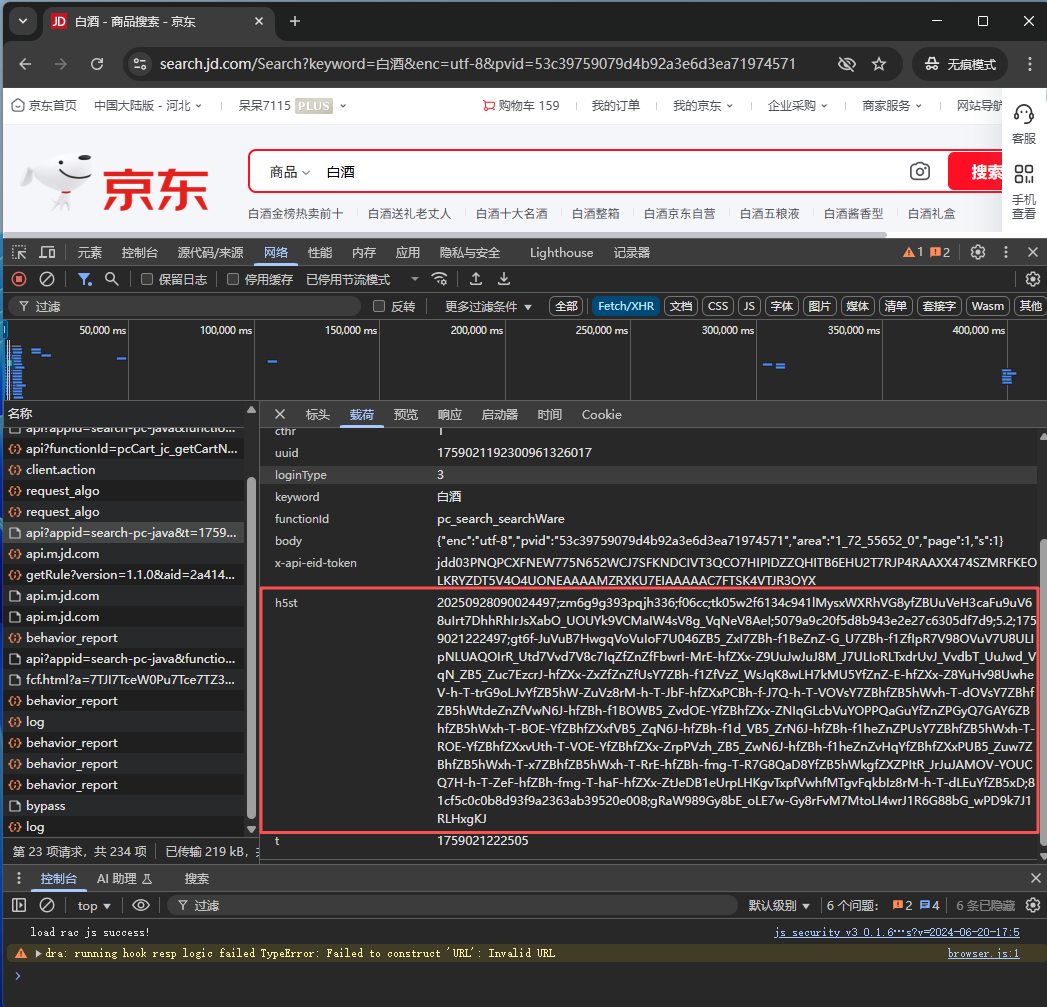Click import HAR file upload icon

[475, 279]
